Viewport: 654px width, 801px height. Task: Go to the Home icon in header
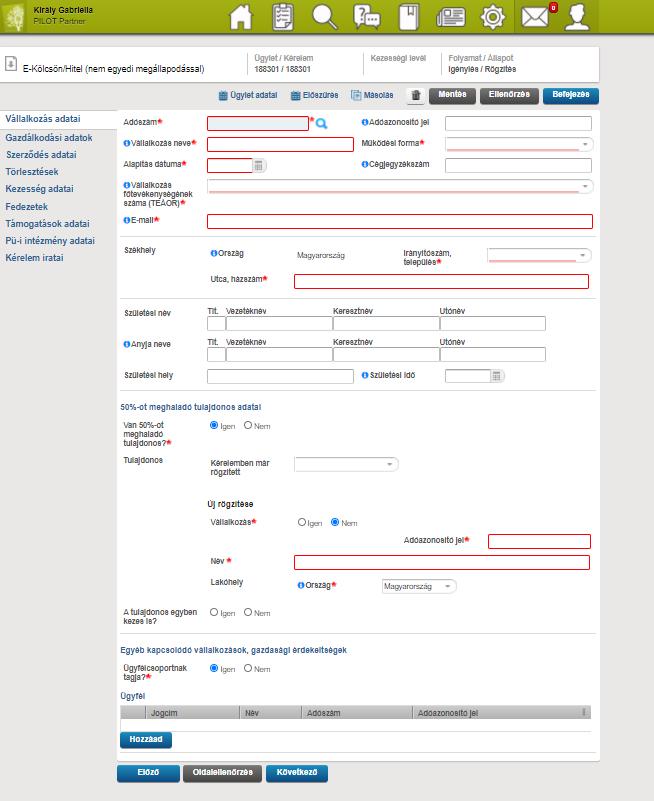click(x=241, y=17)
